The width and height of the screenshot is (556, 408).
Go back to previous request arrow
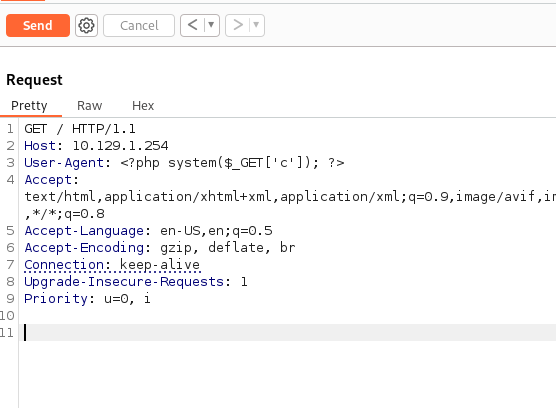[192, 25]
